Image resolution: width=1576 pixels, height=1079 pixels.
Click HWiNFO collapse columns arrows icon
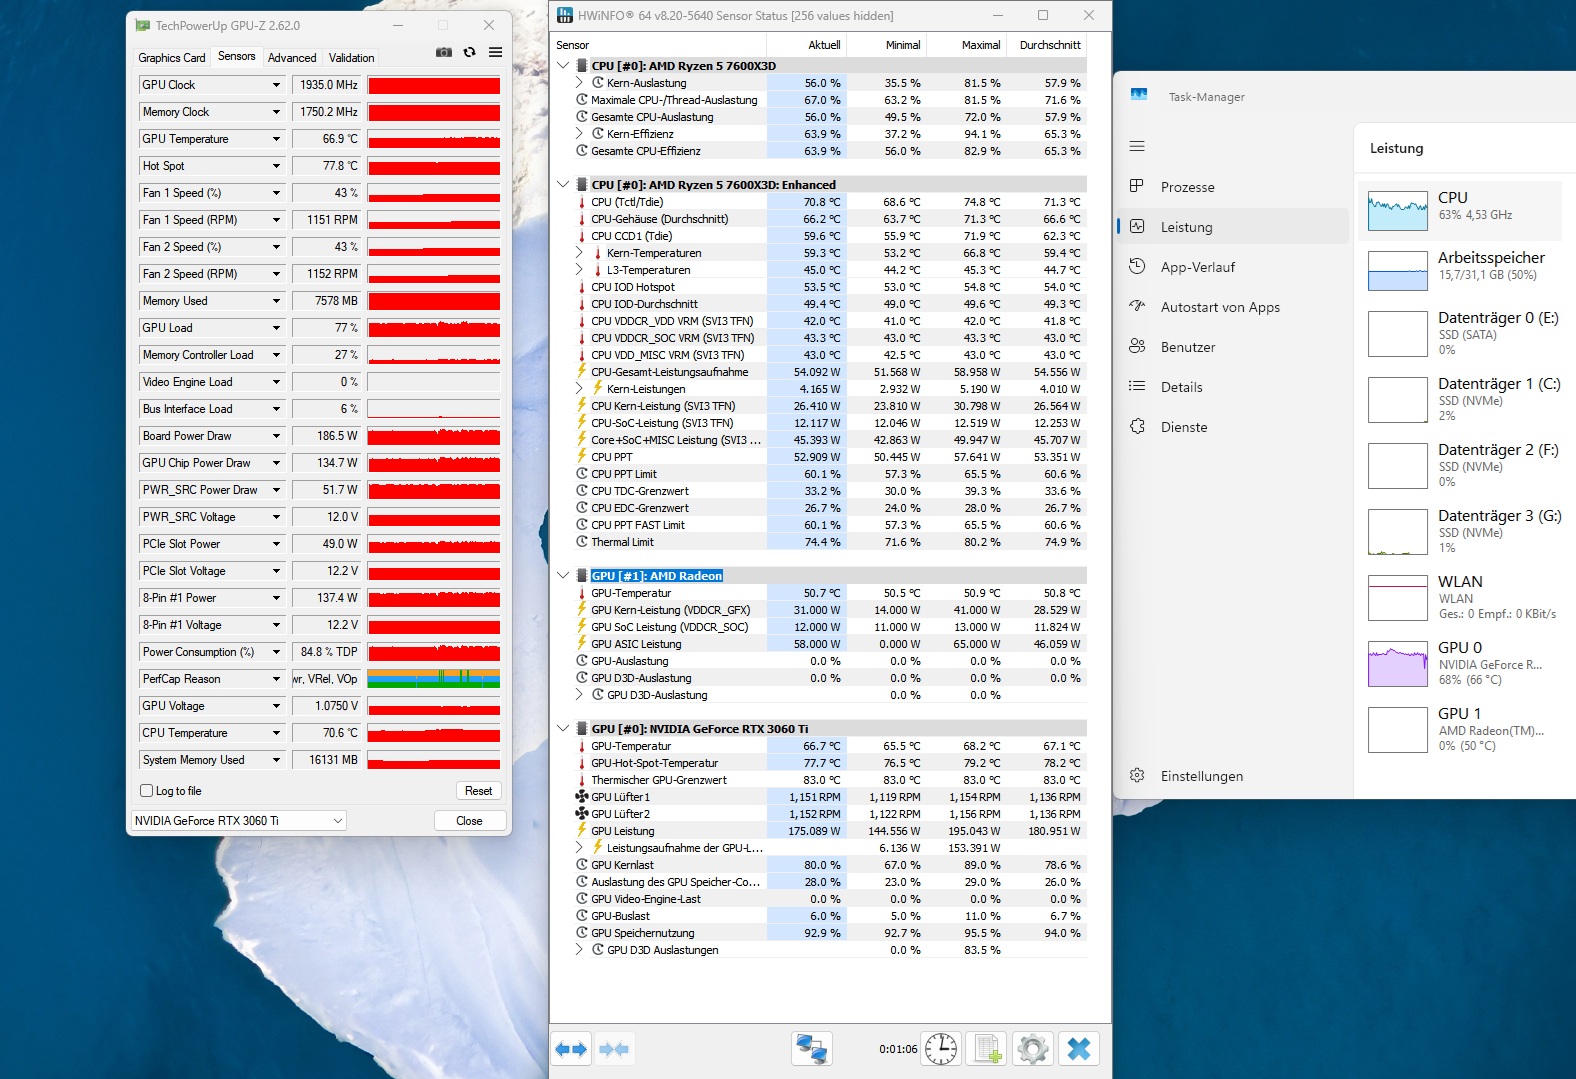(x=614, y=1049)
